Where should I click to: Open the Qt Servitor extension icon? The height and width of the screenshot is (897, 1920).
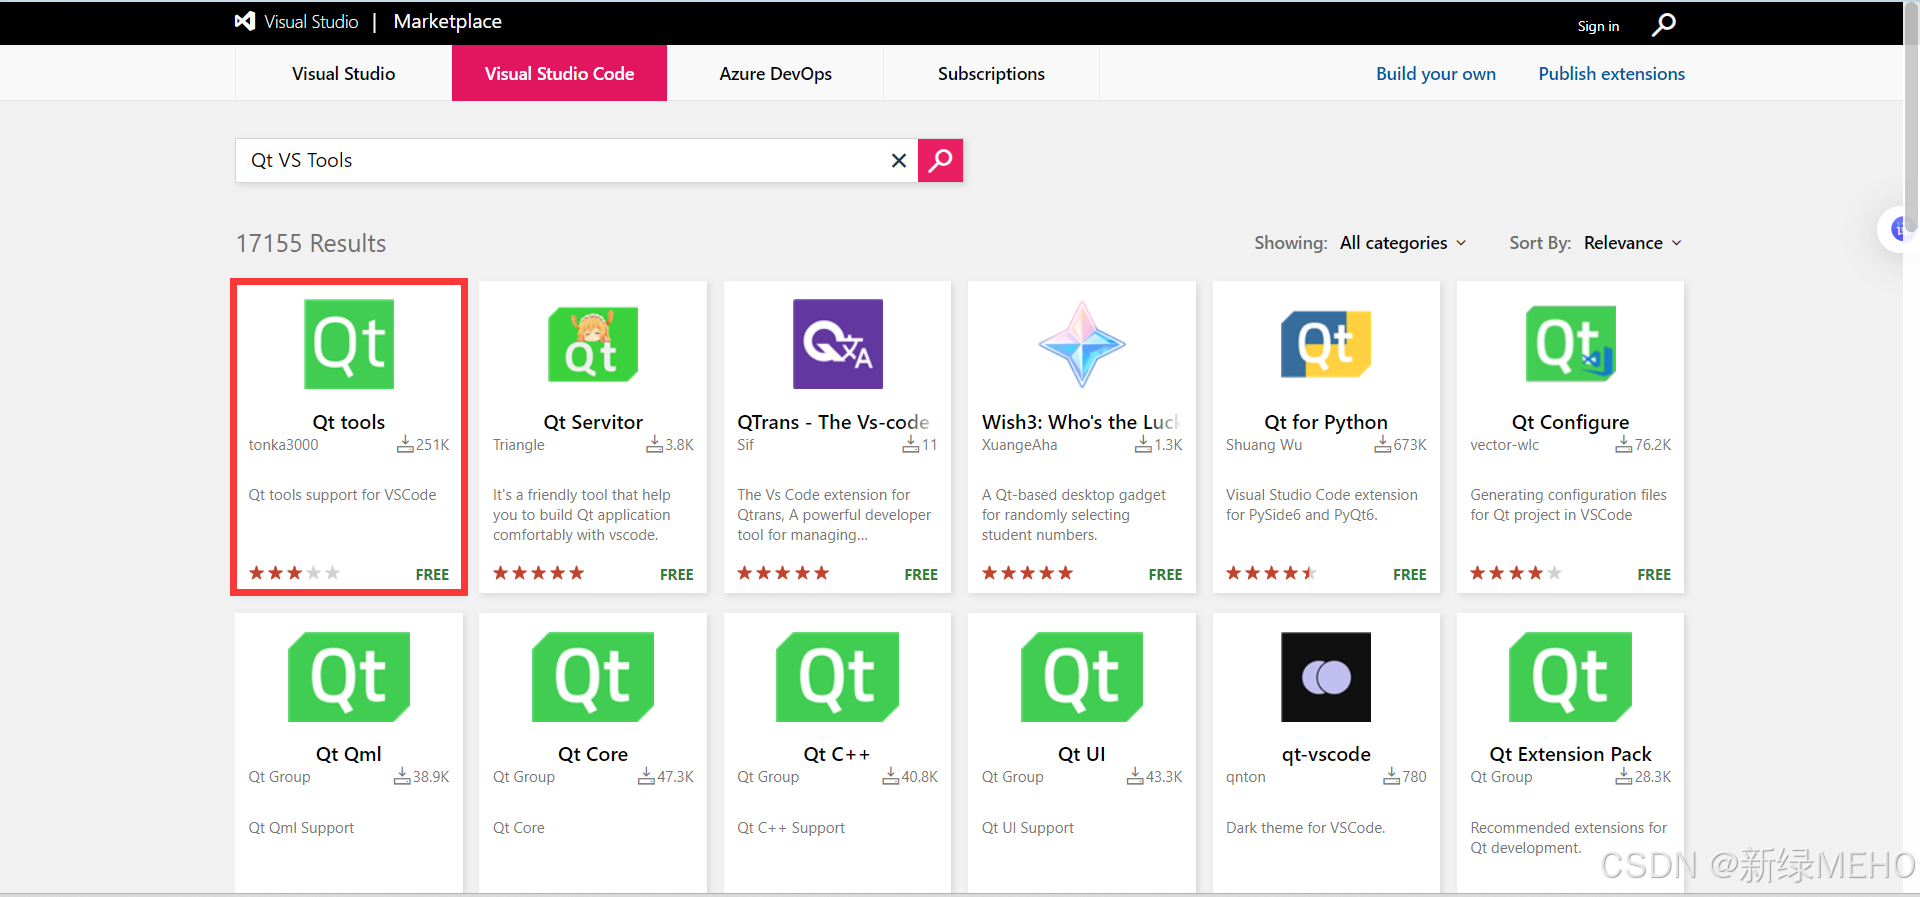(593, 344)
